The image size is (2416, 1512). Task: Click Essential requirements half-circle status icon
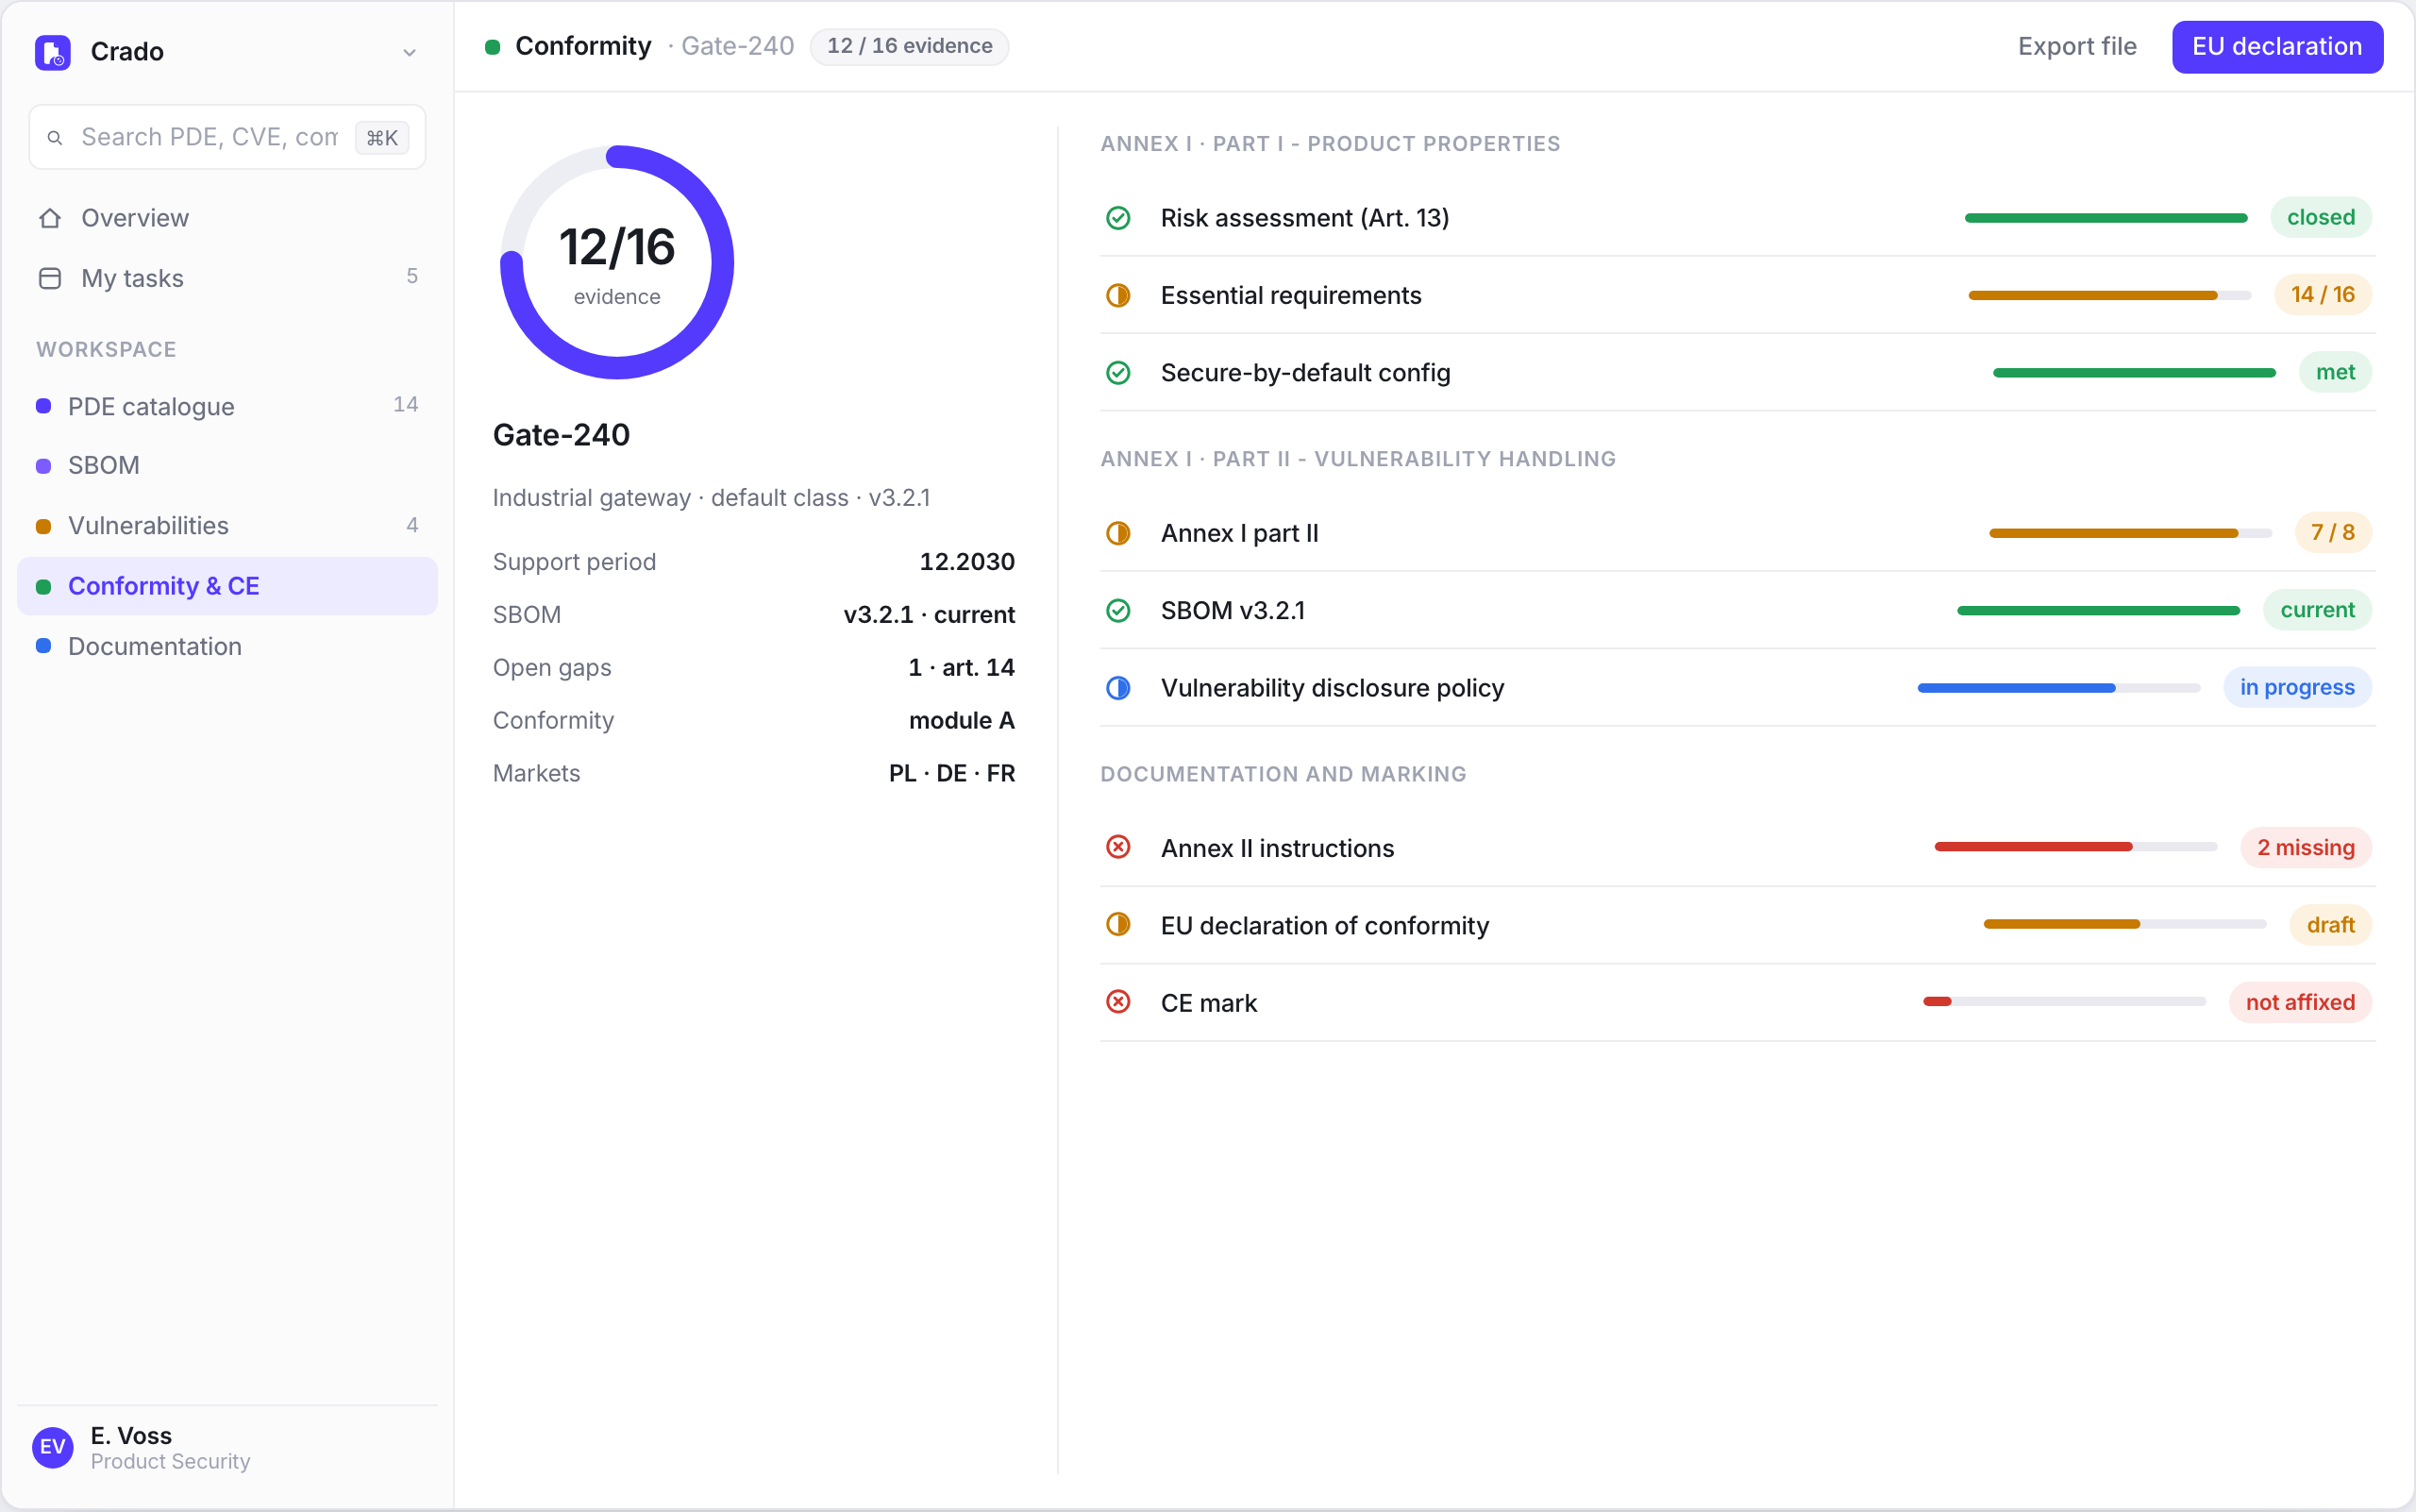[1118, 295]
